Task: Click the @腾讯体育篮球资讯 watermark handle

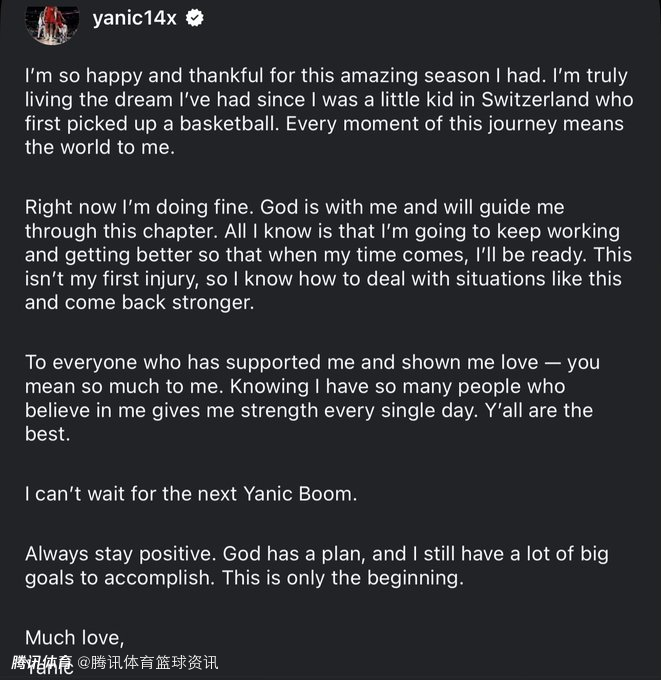Action: click(148, 662)
